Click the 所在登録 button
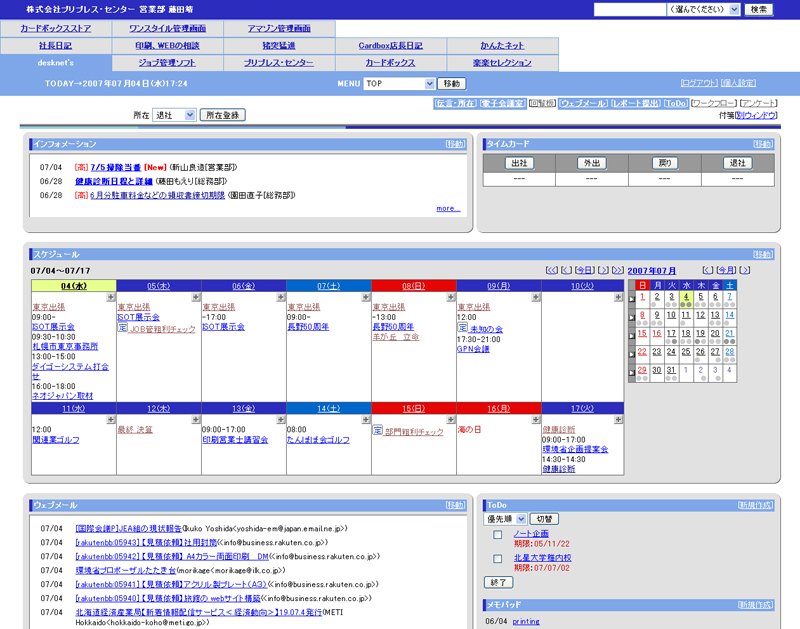 click(x=222, y=115)
